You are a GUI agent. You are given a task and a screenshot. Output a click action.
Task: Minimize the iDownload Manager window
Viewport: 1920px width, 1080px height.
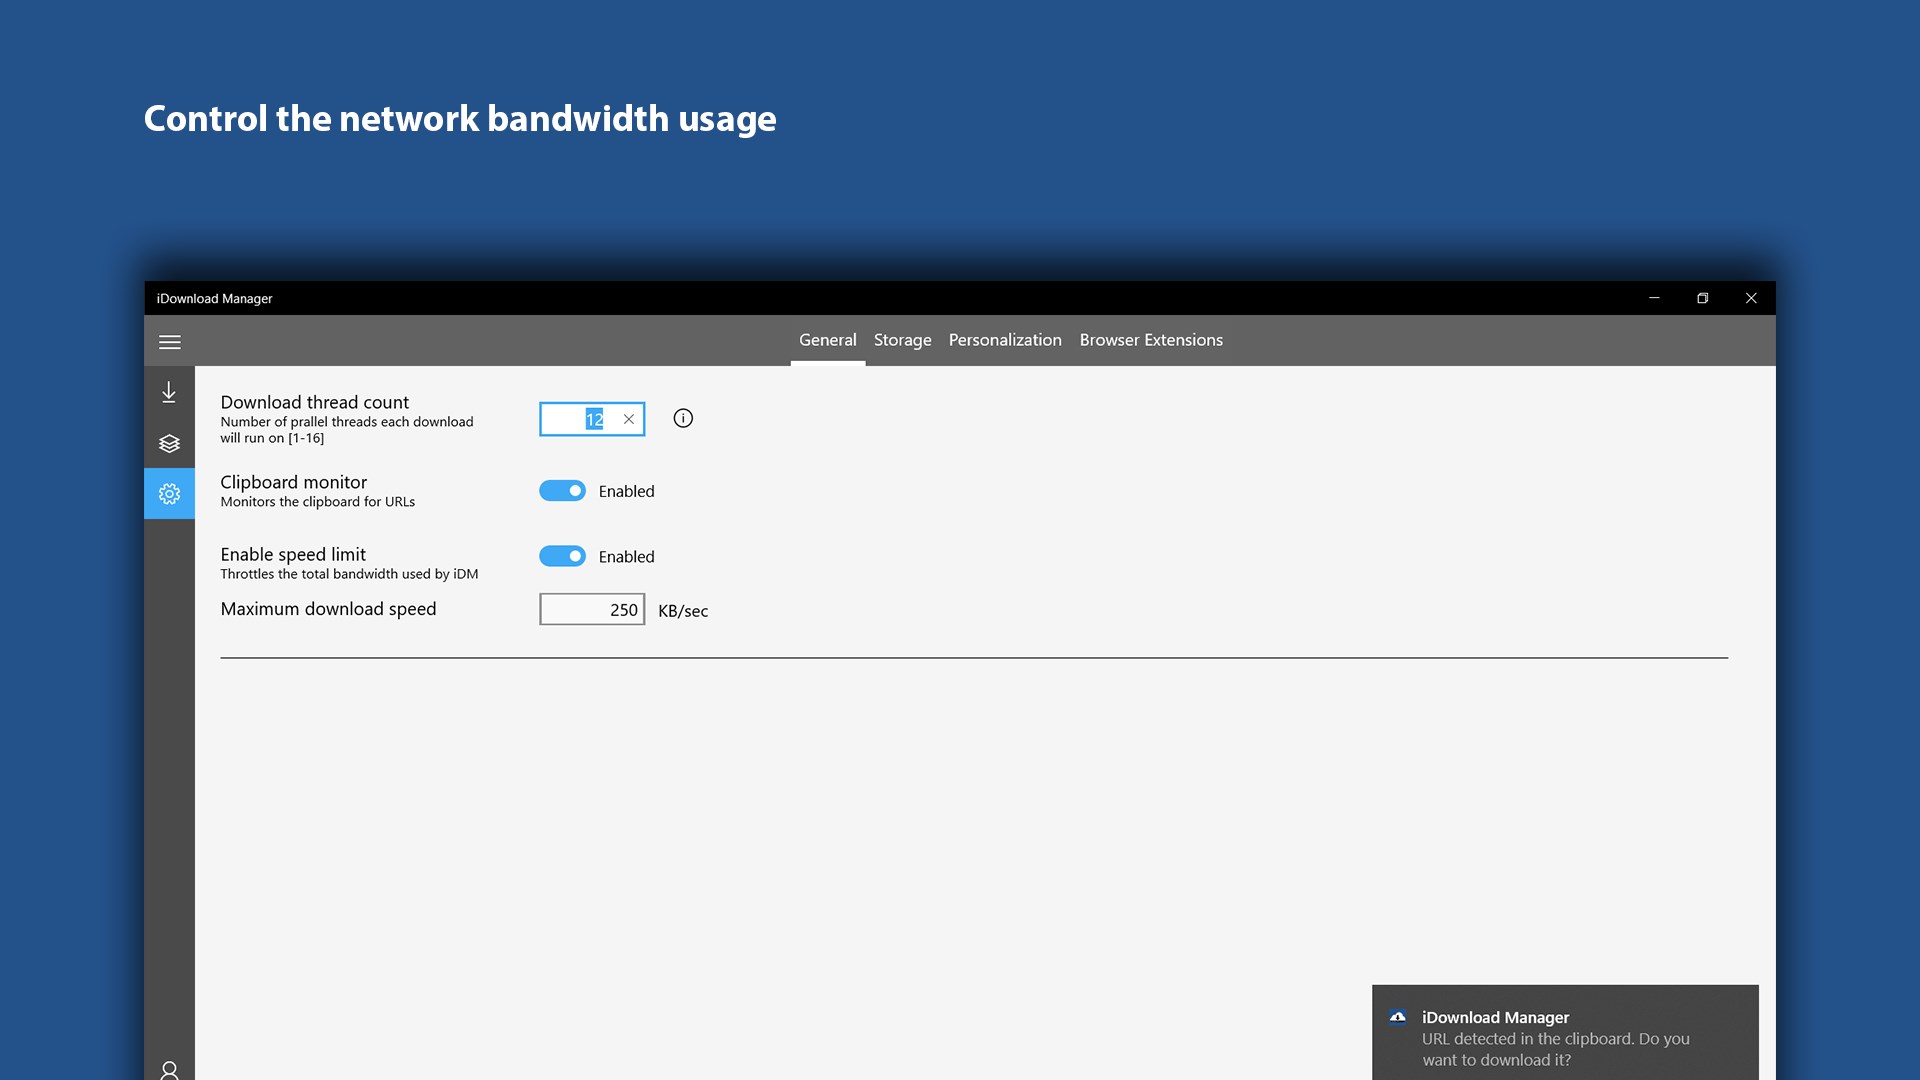pyautogui.click(x=1654, y=298)
